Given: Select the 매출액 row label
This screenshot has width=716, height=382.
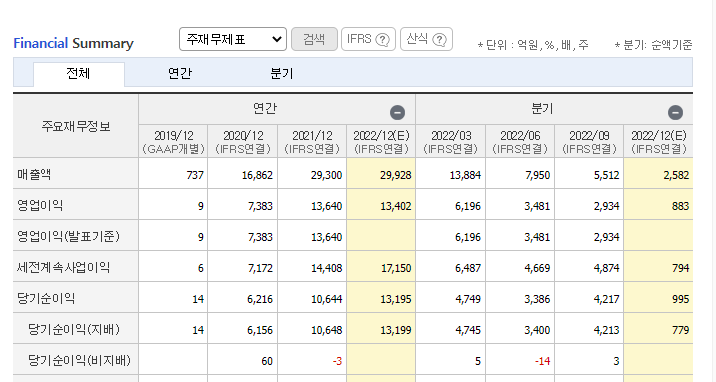Looking at the screenshot, I should (x=34, y=175).
